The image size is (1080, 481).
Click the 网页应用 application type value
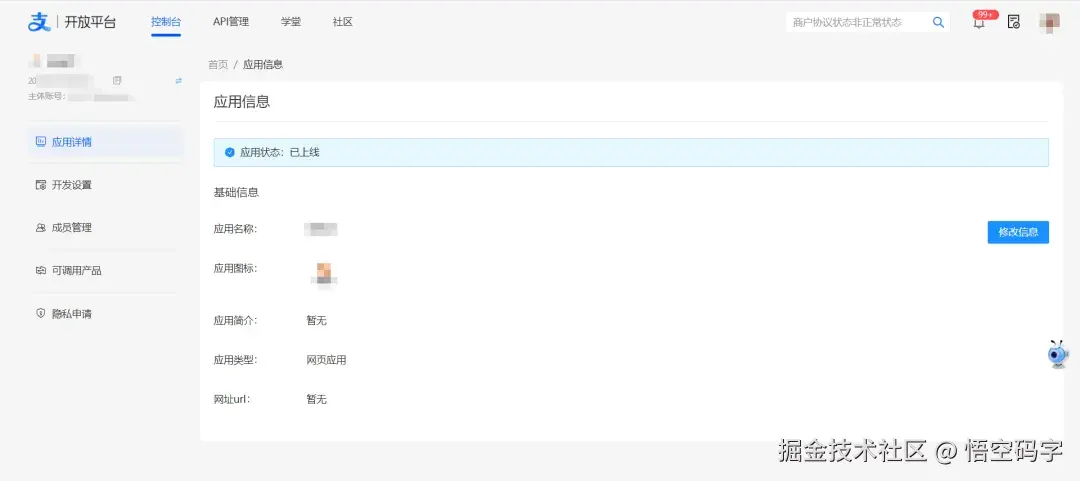pos(326,360)
